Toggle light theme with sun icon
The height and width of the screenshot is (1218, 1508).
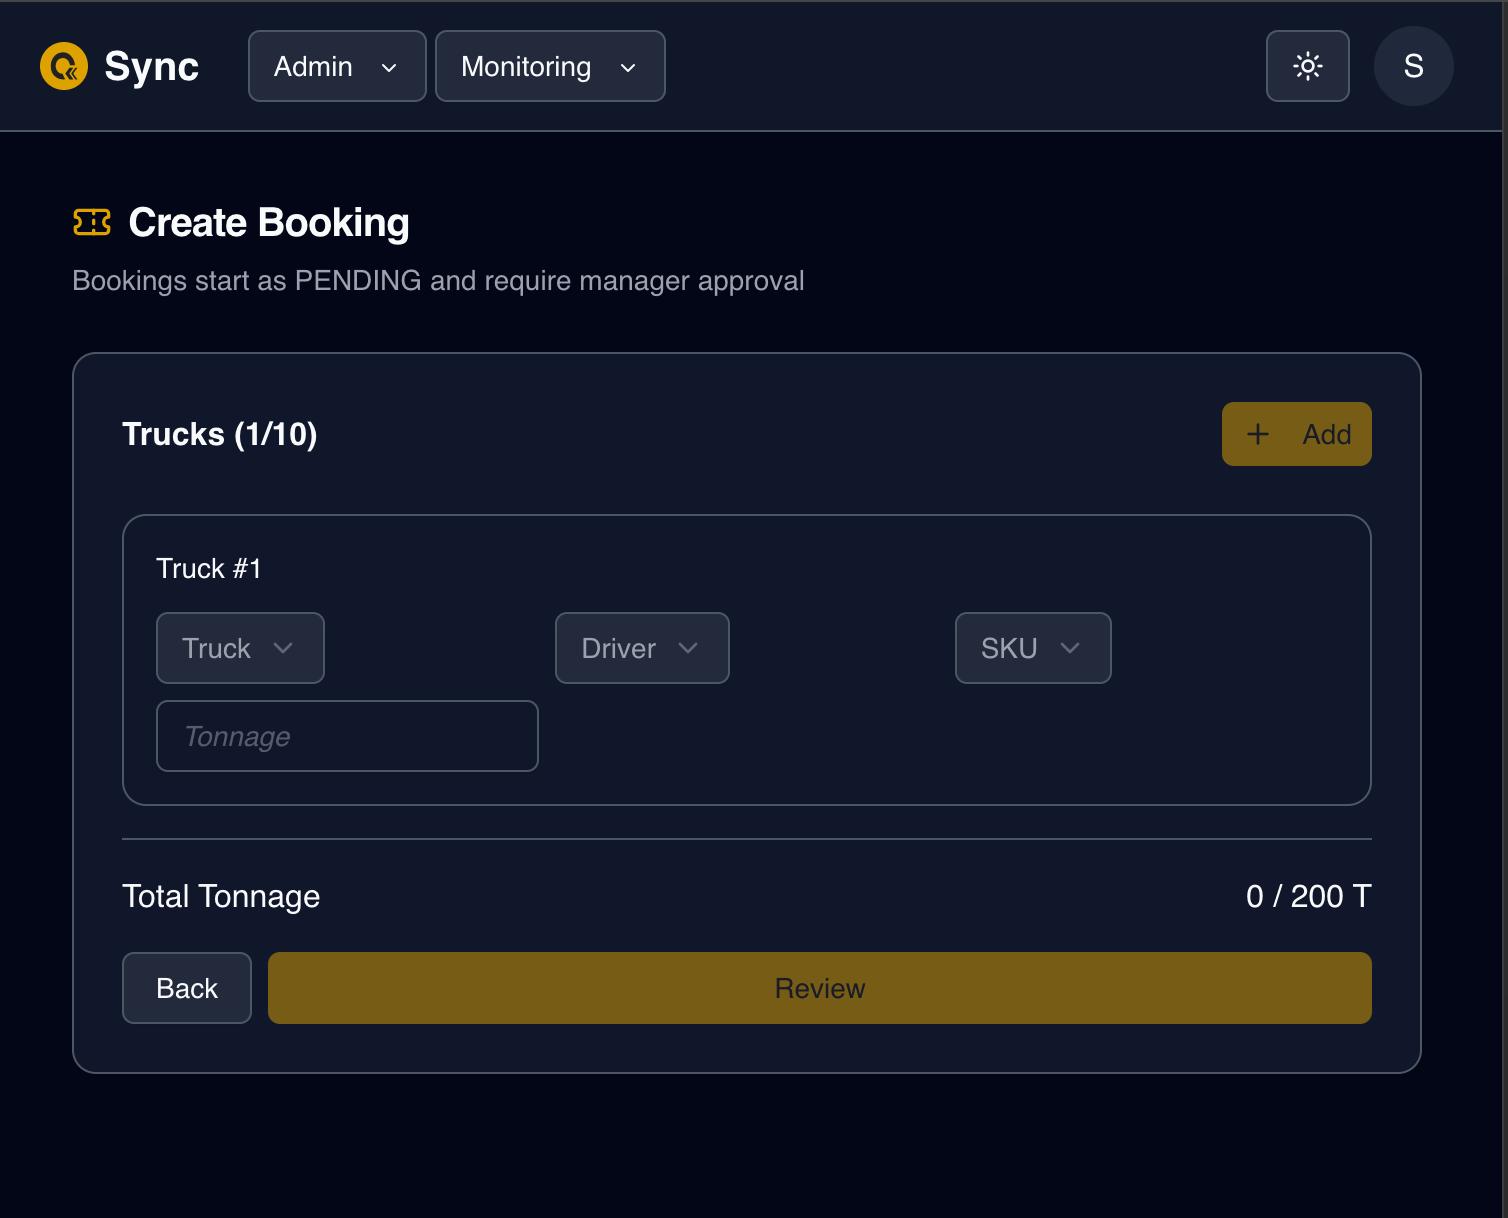pos(1308,66)
